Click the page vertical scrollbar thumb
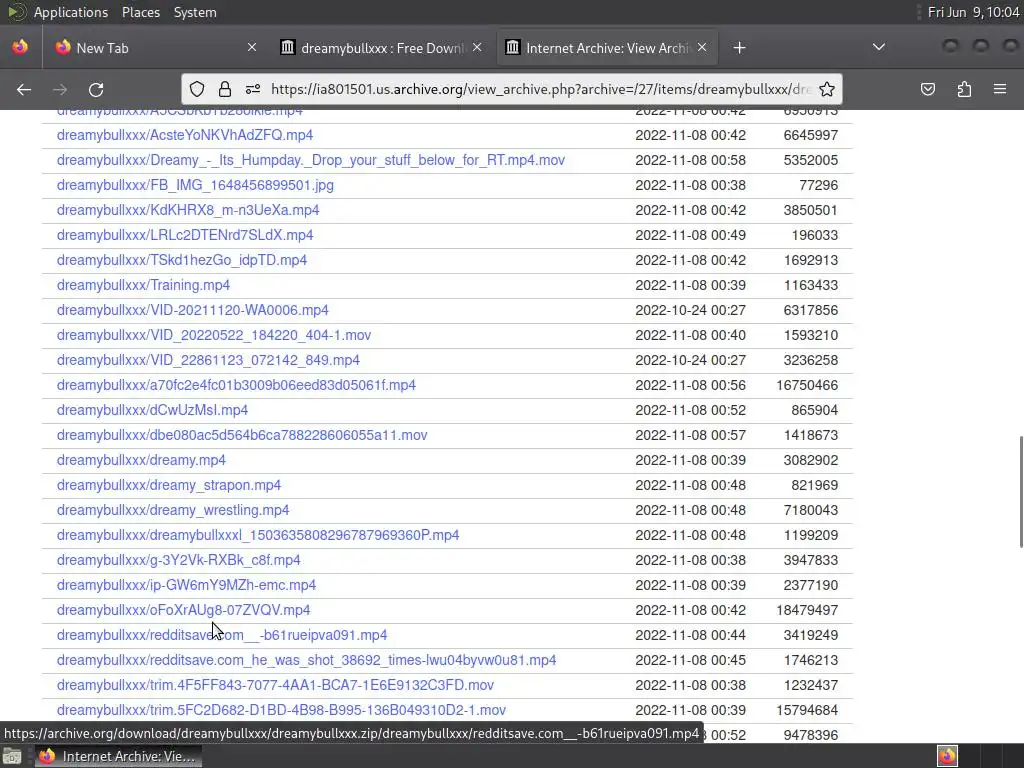The width and height of the screenshot is (1024, 768). click(1021, 492)
